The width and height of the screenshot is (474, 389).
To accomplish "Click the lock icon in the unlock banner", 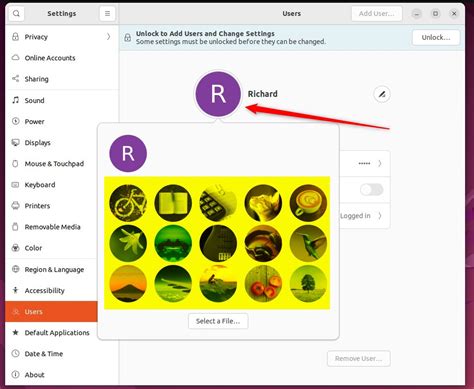I will (x=128, y=37).
